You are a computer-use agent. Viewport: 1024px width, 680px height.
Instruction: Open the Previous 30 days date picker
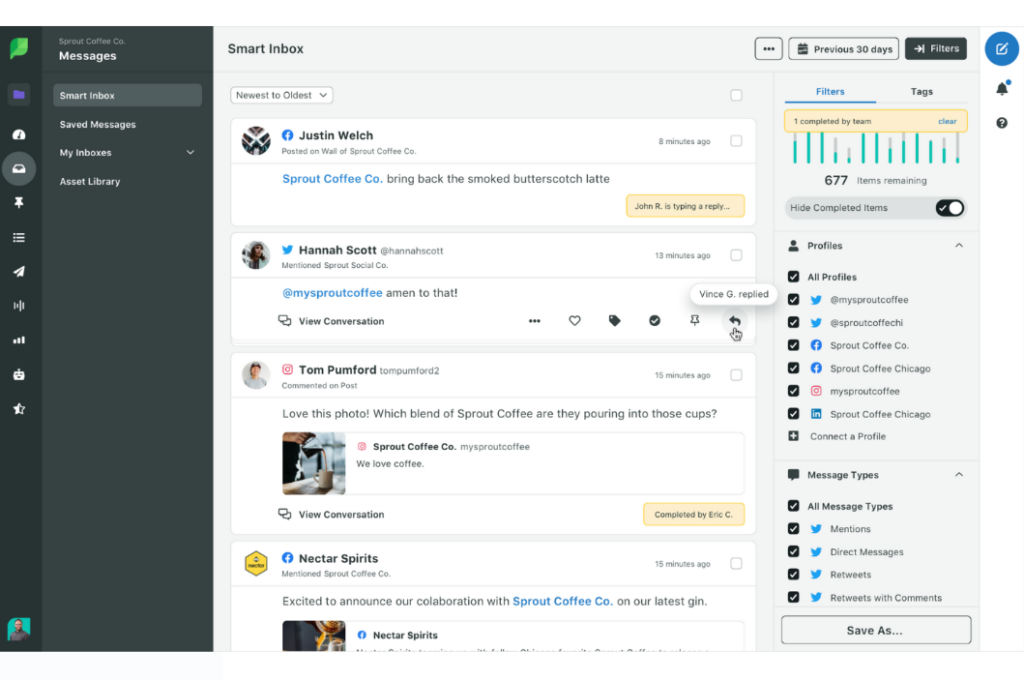(843, 49)
